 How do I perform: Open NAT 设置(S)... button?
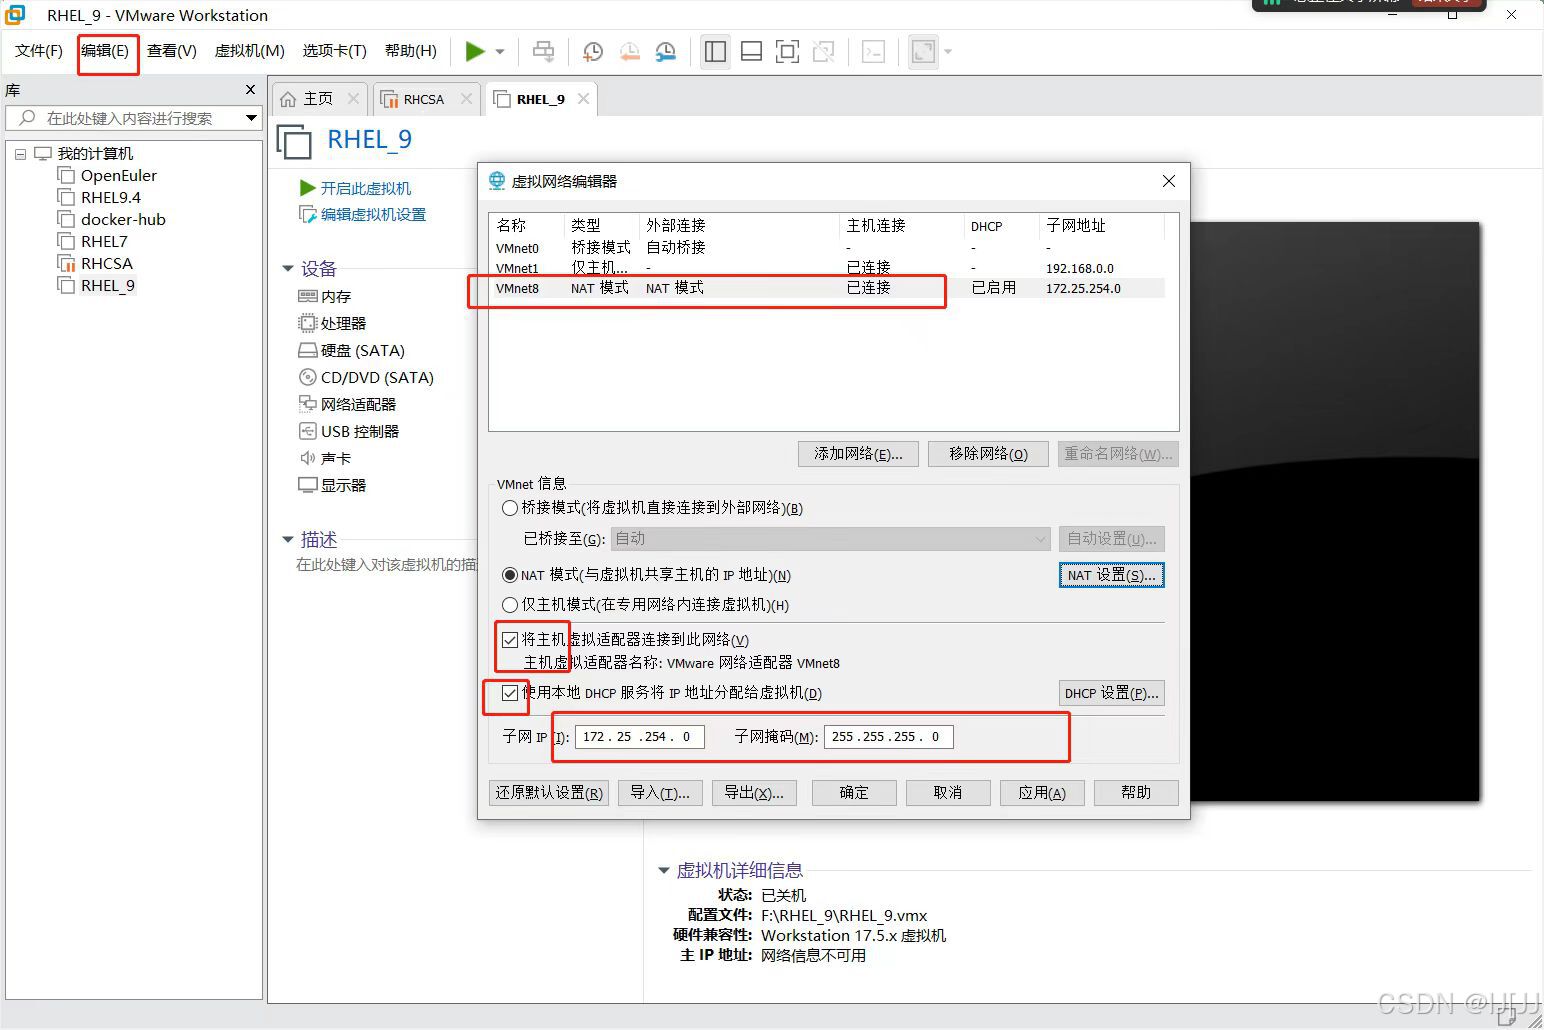(x=1111, y=575)
